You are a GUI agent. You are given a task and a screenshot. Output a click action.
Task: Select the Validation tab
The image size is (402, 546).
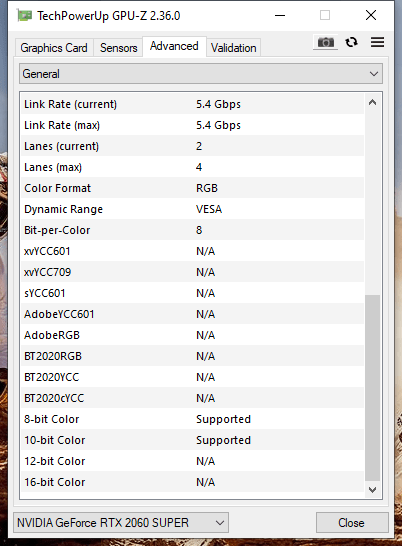coord(233,48)
